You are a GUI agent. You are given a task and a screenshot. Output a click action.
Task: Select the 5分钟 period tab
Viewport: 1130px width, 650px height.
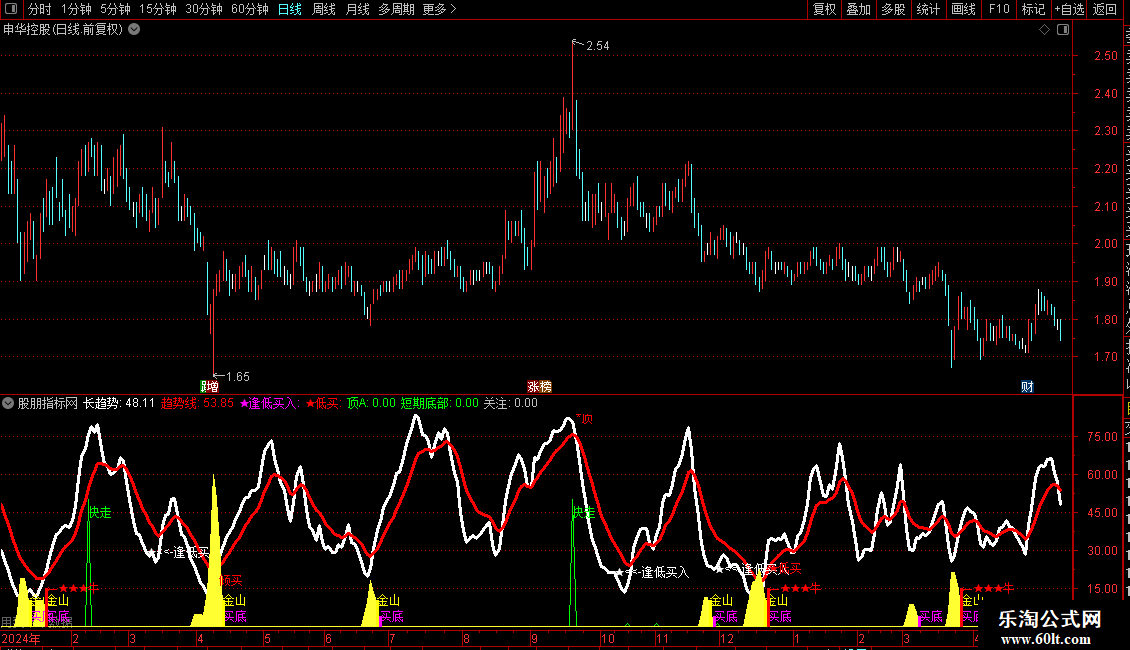click(x=115, y=9)
